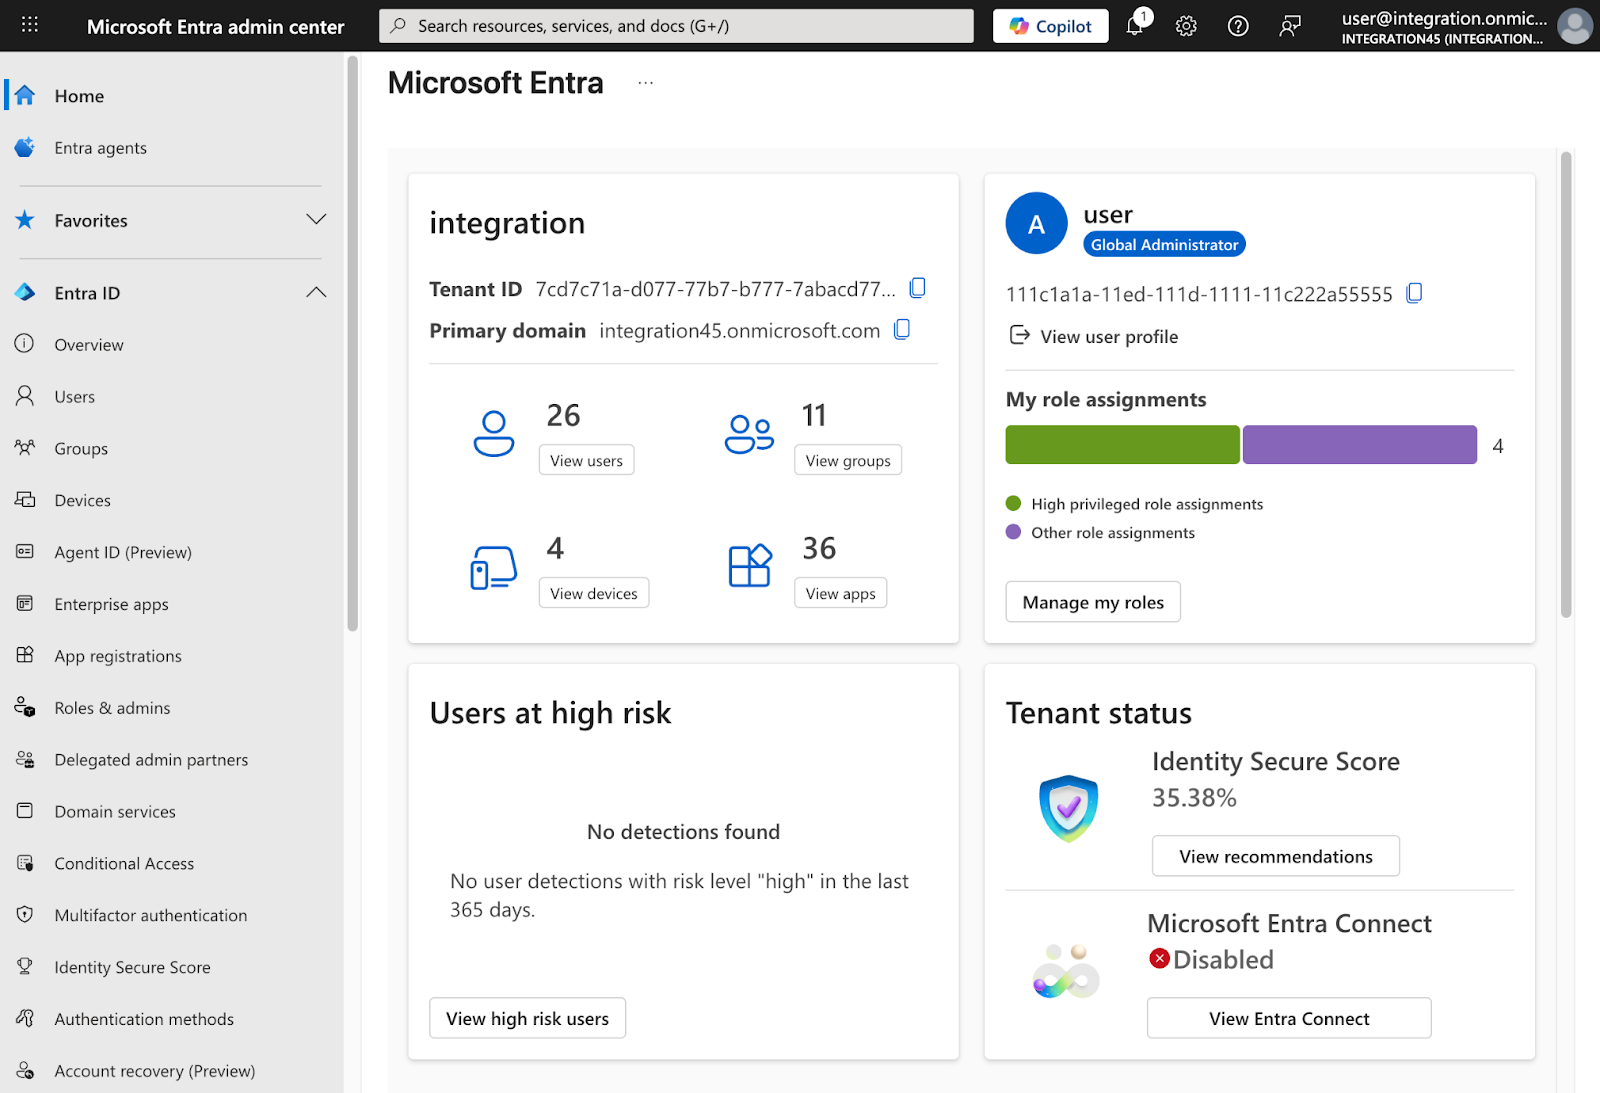
Task: Open the notifications bell icon
Action: pyautogui.click(x=1135, y=26)
